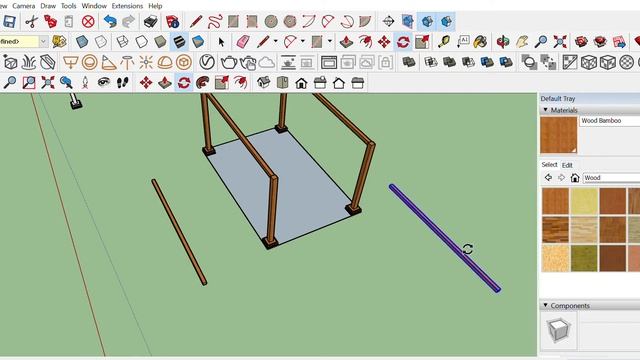Click the V-Ray Render teapot icon
This screenshot has width=640, height=360.
click(x=229, y=62)
